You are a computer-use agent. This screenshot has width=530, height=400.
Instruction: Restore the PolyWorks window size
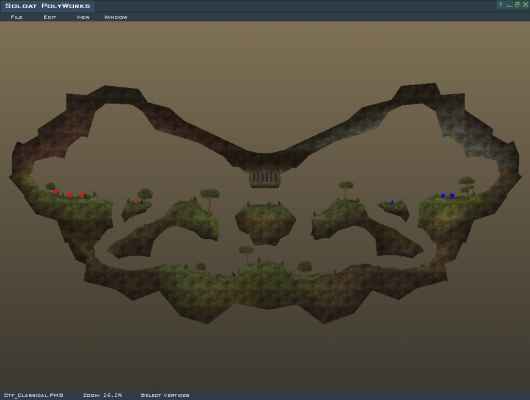tap(517, 5)
